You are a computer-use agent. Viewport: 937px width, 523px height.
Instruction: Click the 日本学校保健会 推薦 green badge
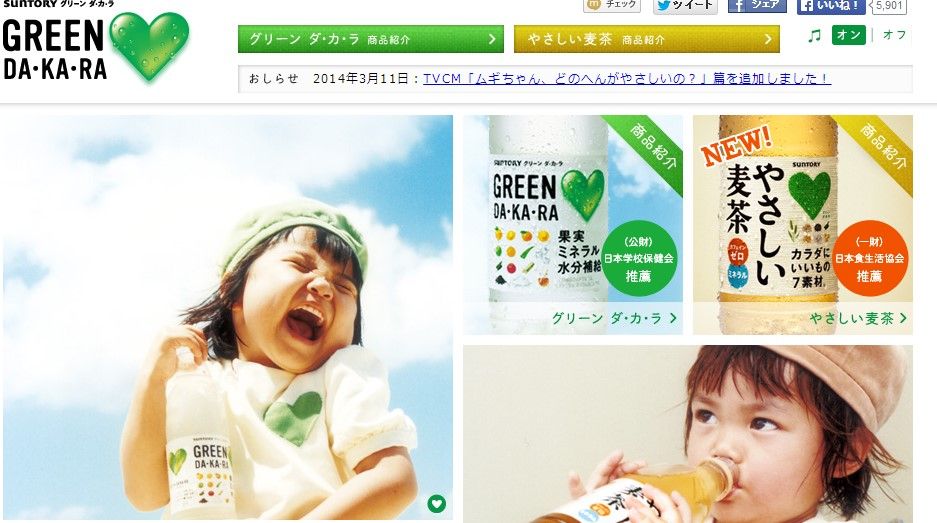[639, 258]
